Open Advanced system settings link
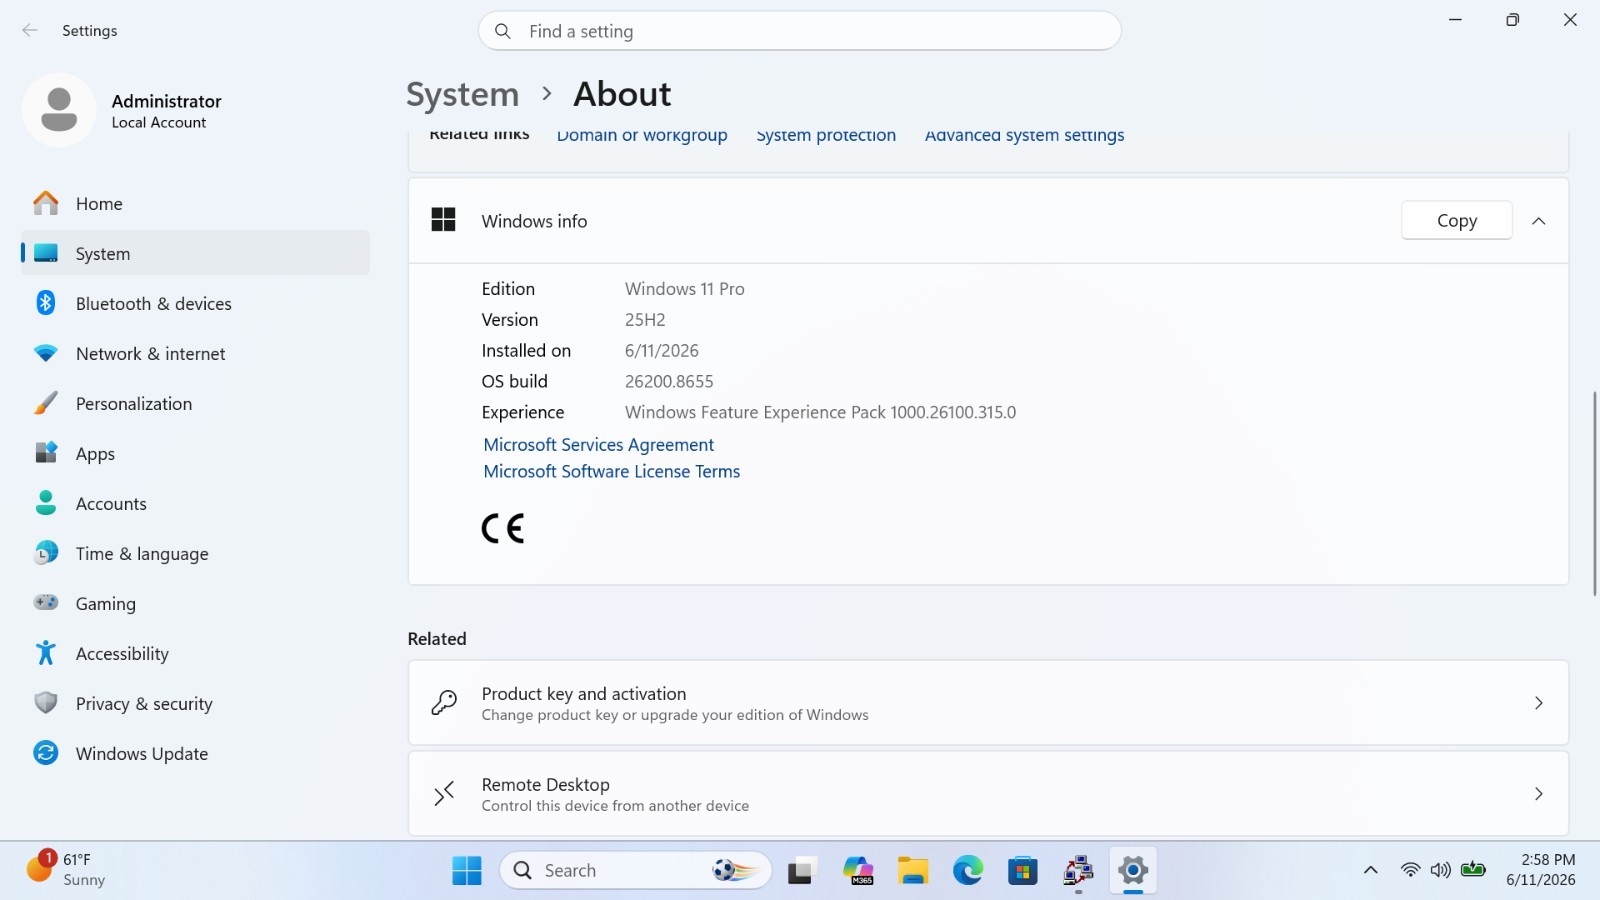 1024,136
